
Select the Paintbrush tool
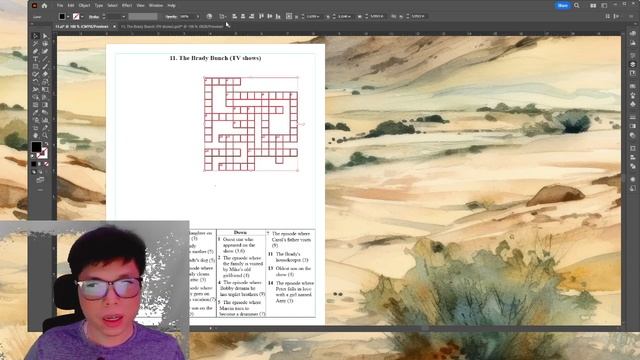pyautogui.click(x=45, y=67)
